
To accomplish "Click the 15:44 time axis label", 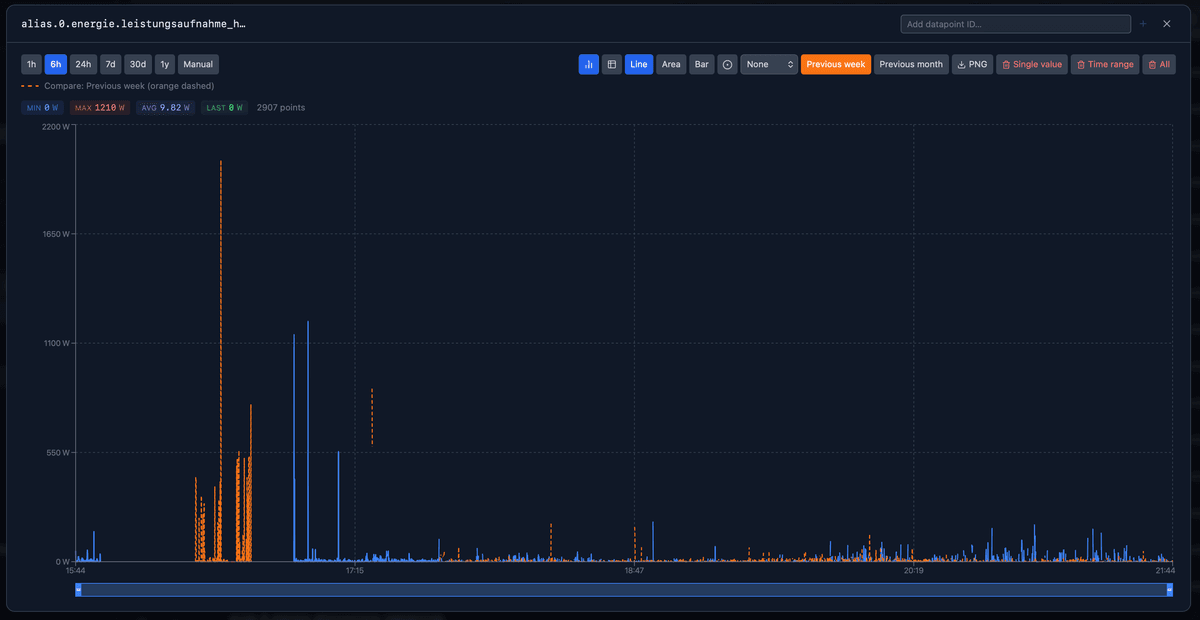I will (x=75, y=571).
